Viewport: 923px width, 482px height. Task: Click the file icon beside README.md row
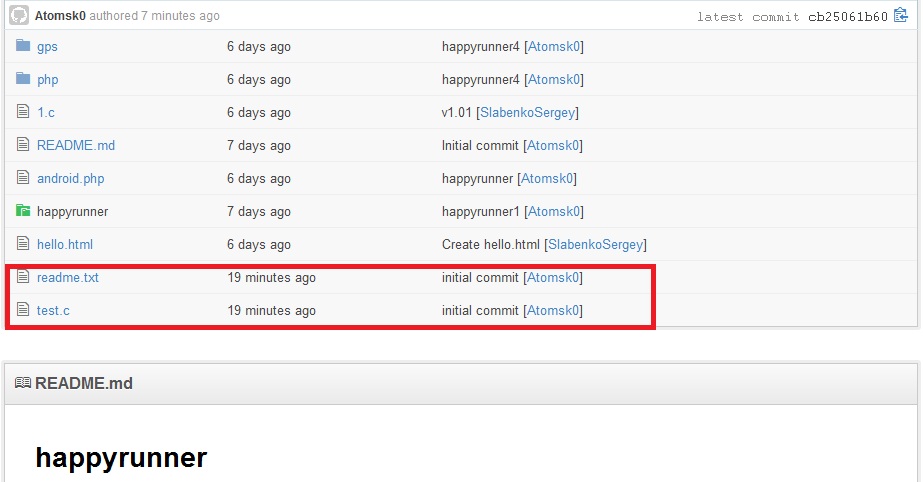pyautogui.click(x=22, y=144)
